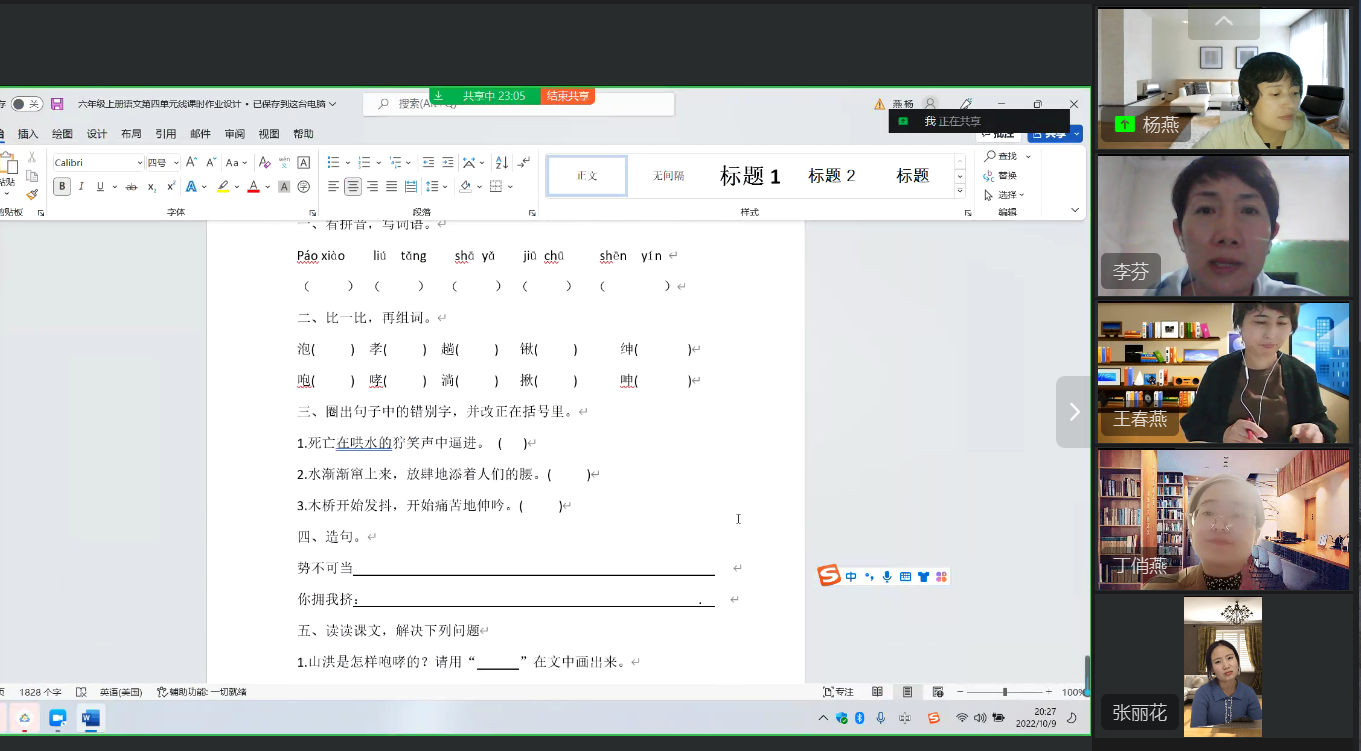
Task: Justify paragraph text
Action: [391, 187]
